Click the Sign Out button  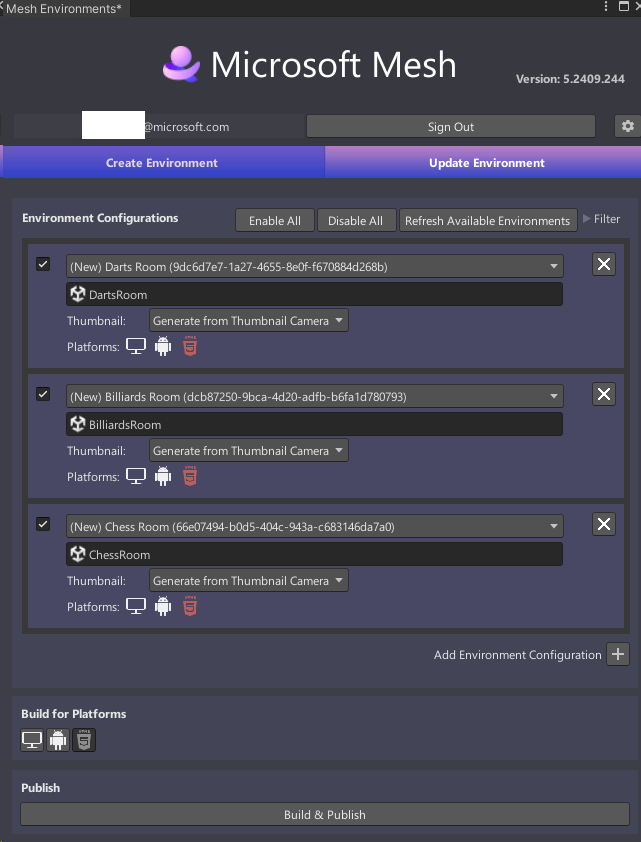pyautogui.click(x=451, y=127)
